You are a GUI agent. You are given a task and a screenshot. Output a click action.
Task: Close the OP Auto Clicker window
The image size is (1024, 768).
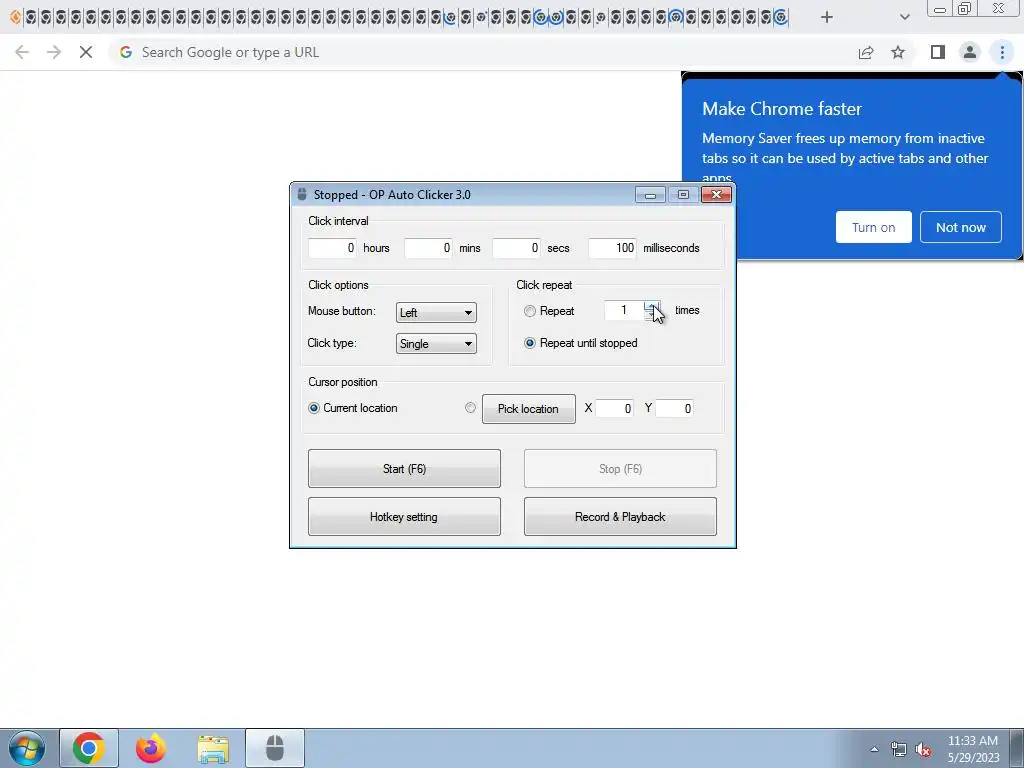[716, 195]
